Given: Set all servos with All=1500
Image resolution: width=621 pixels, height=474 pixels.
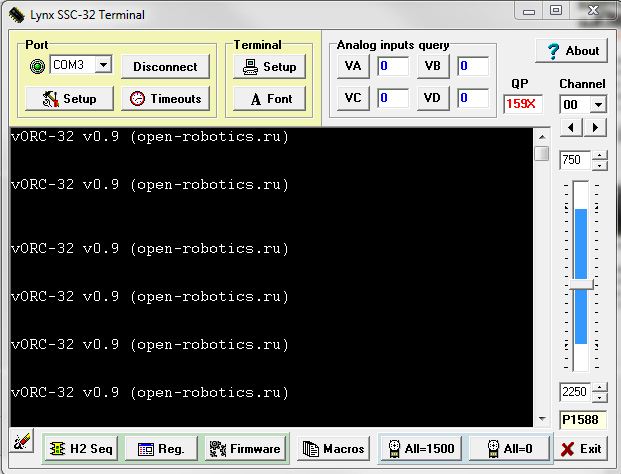Looking at the screenshot, I should tap(418, 449).
